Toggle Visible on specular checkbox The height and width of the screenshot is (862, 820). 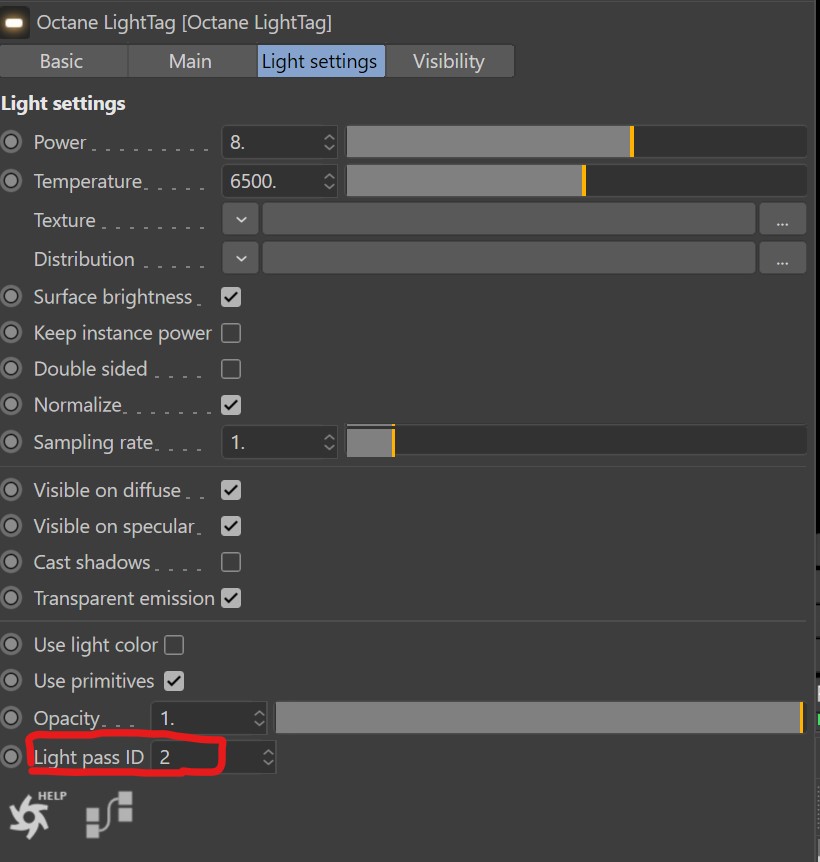coord(231,526)
